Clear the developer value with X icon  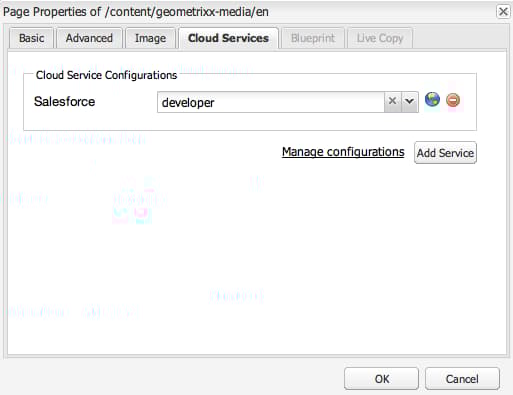[393, 101]
